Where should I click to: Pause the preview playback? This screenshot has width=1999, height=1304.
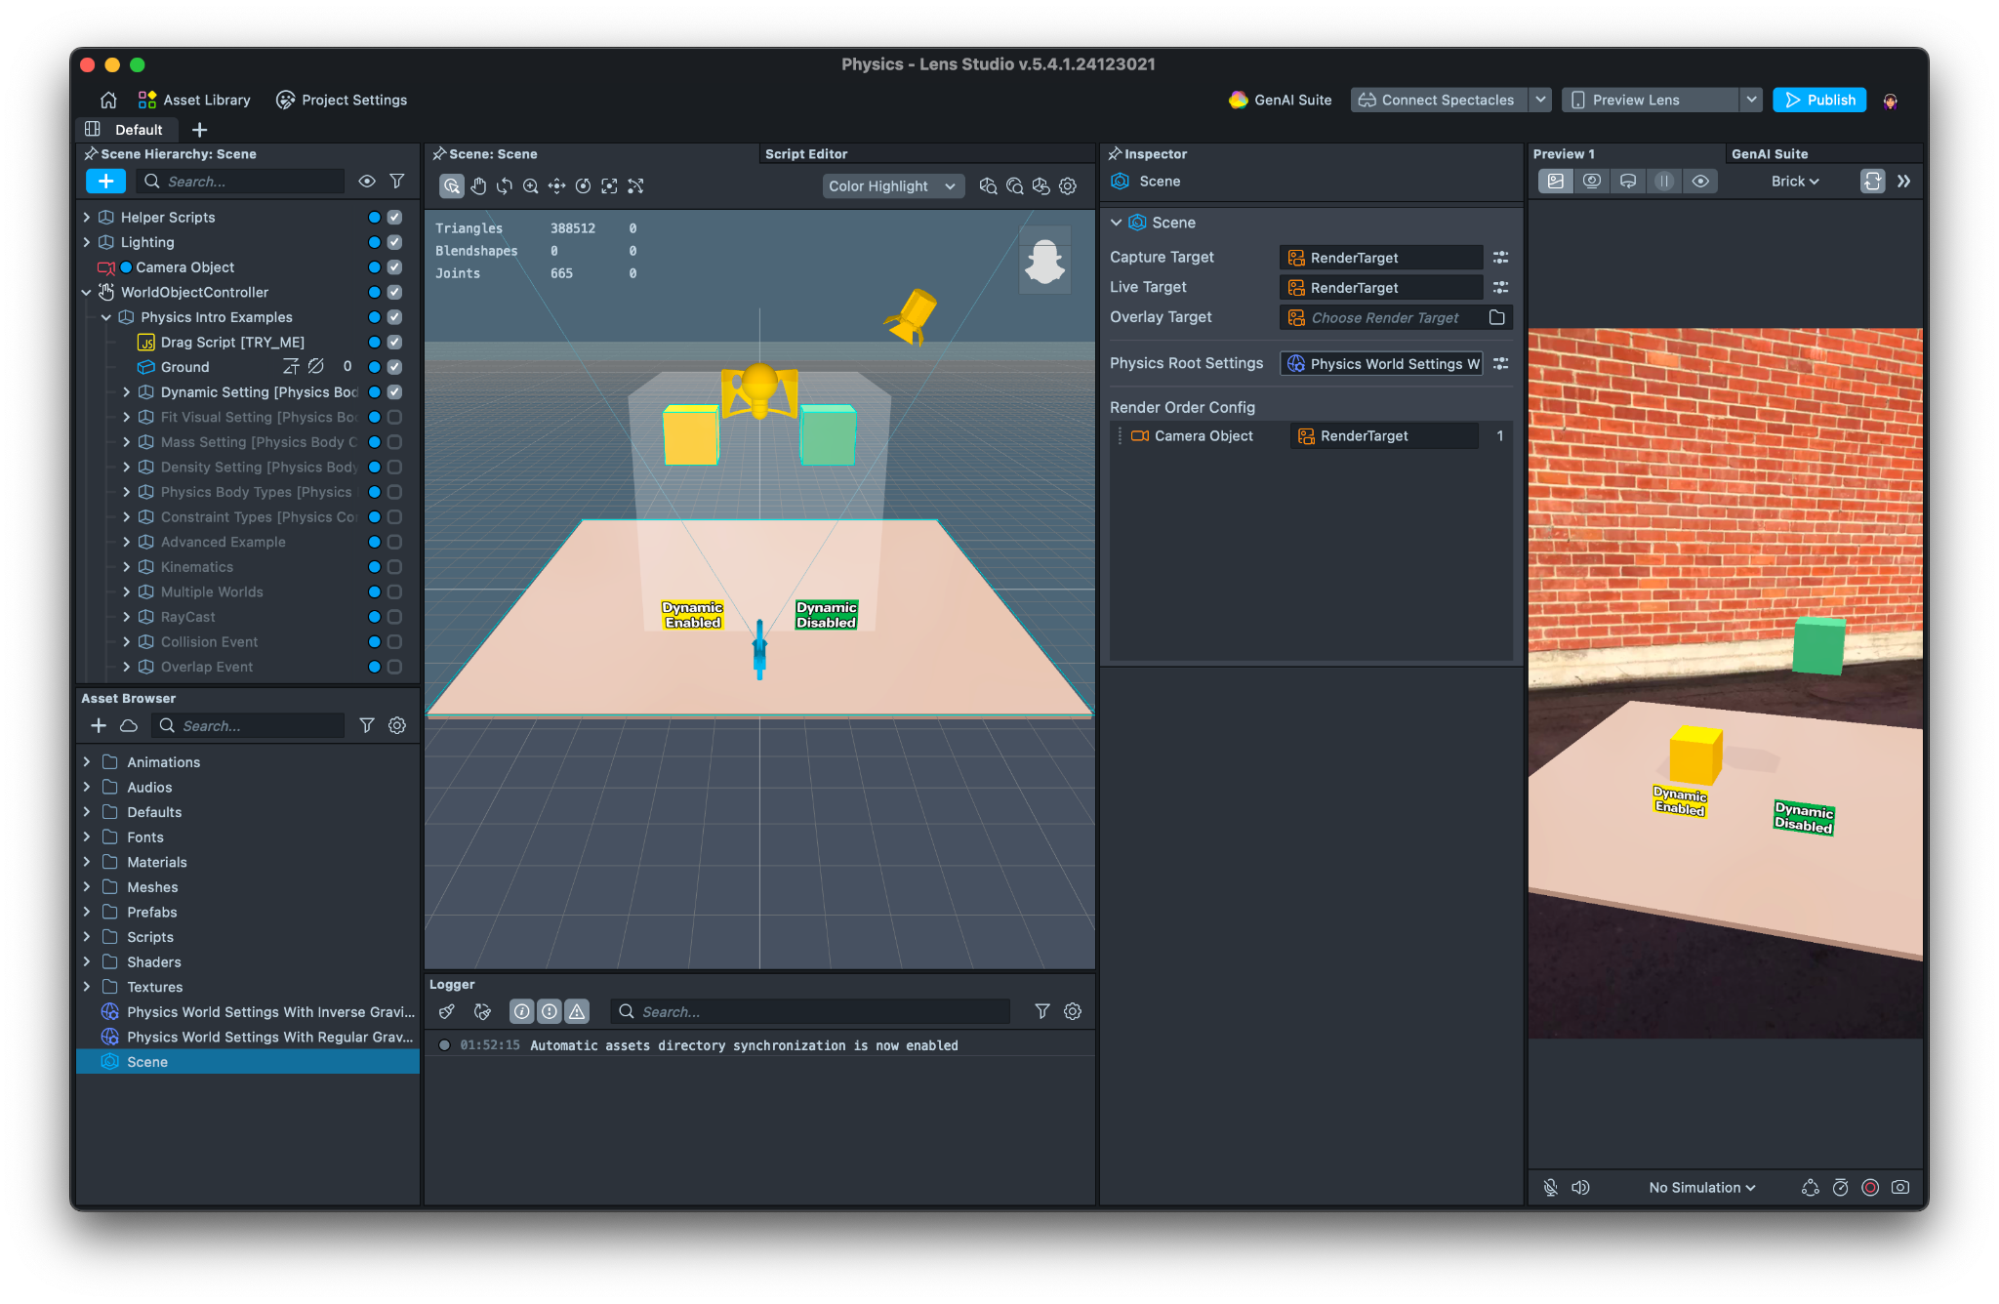point(1664,181)
